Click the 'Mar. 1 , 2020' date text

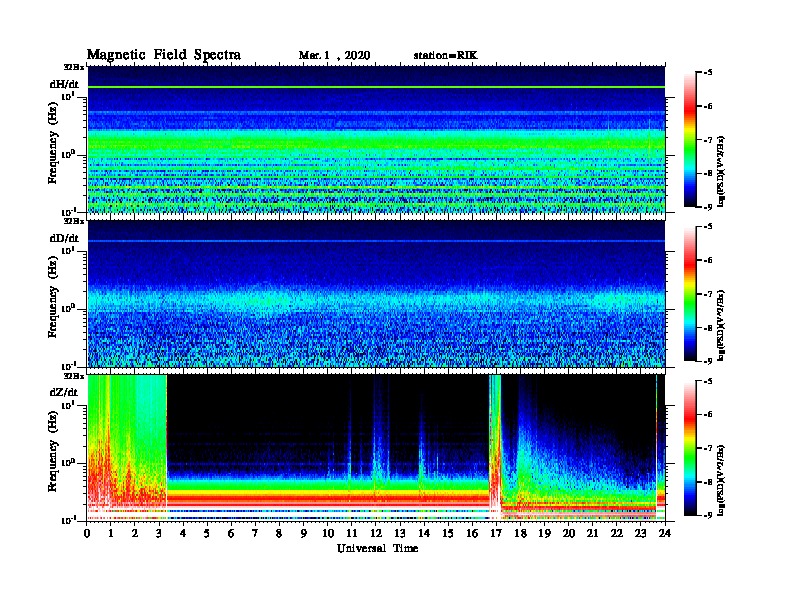(x=334, y=56)
